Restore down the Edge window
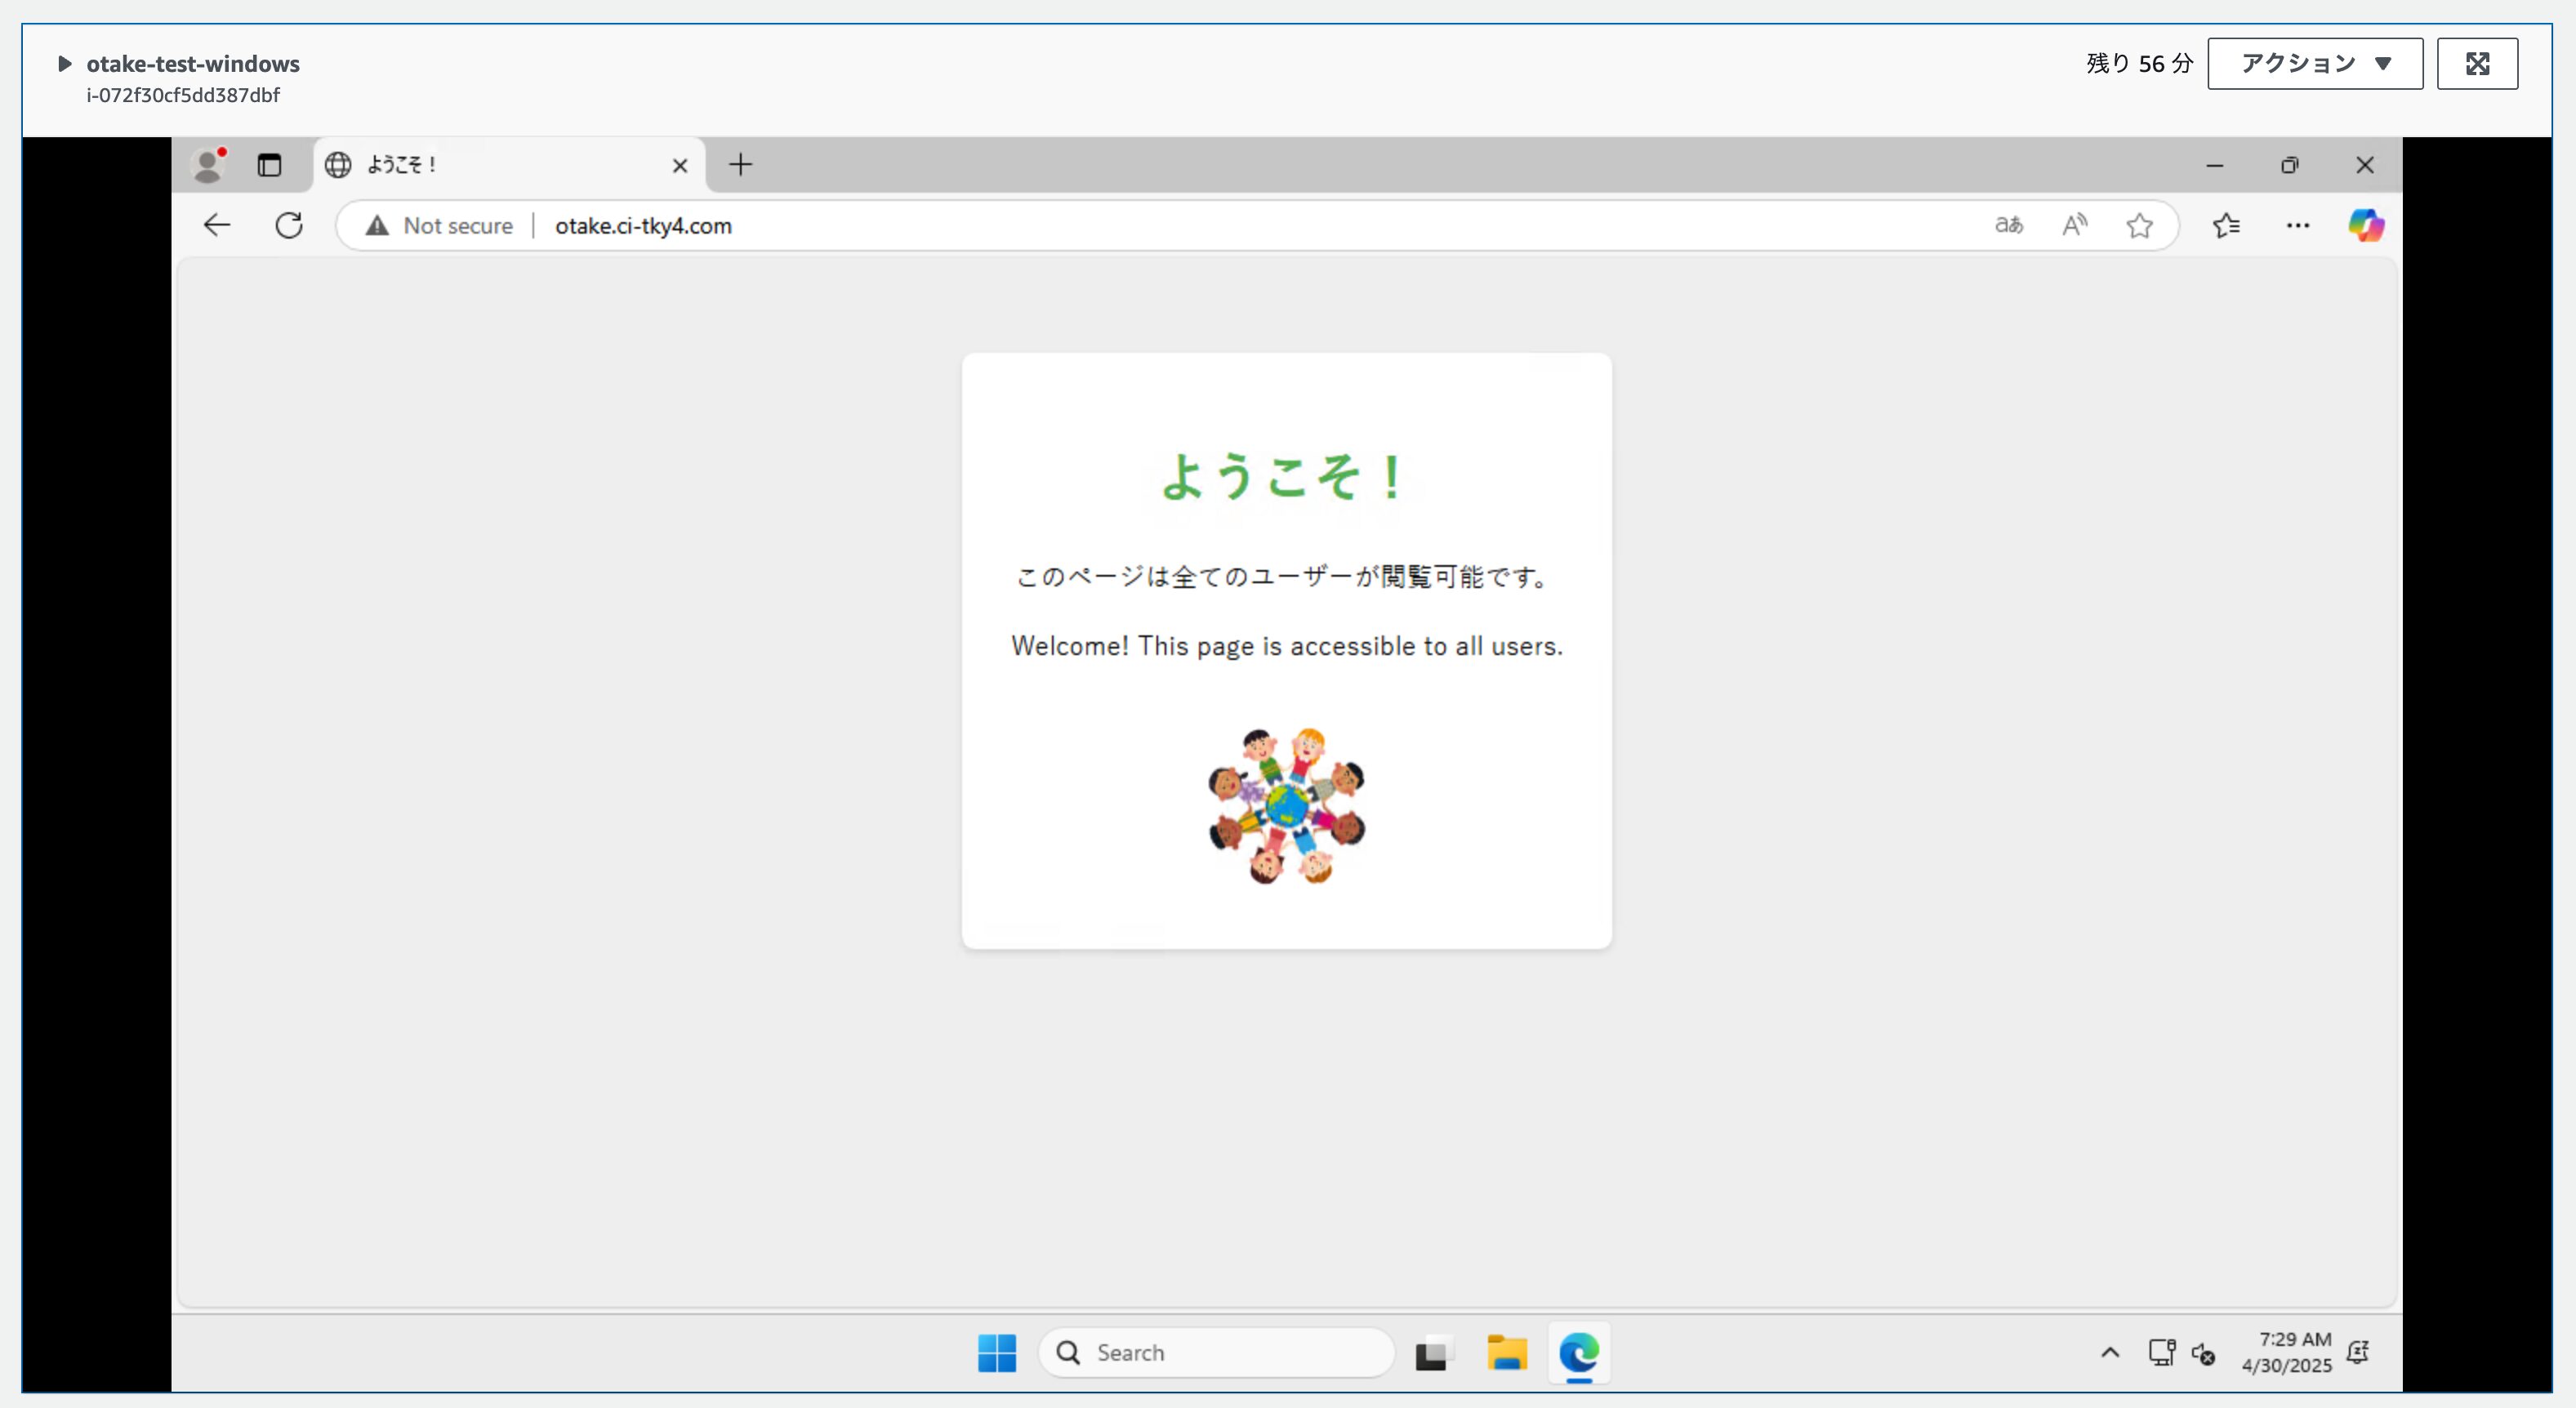The image size is (2576, 1408). click(x=2290, y=165)
